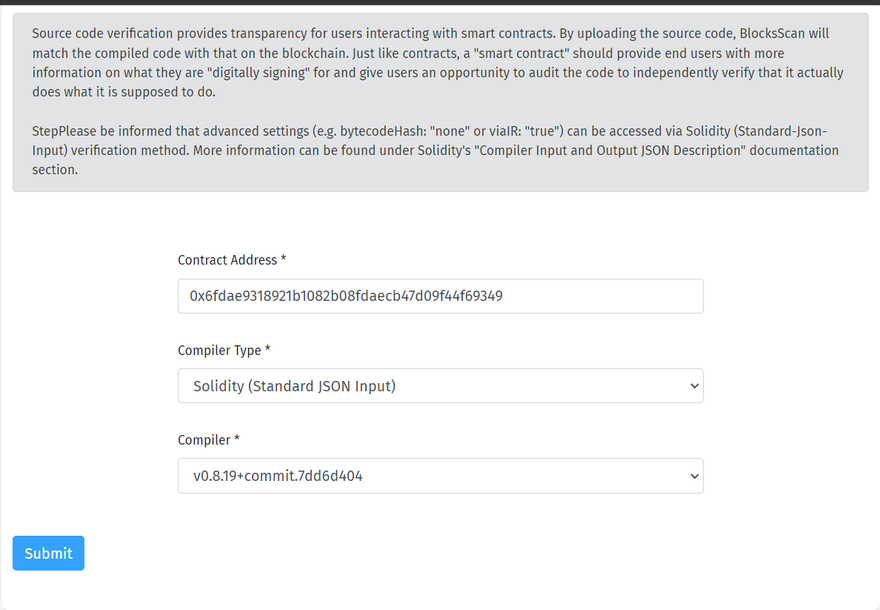Click the "Contract Address *" label
Viewport: 880px width, 610px height.
click(232, 260)
